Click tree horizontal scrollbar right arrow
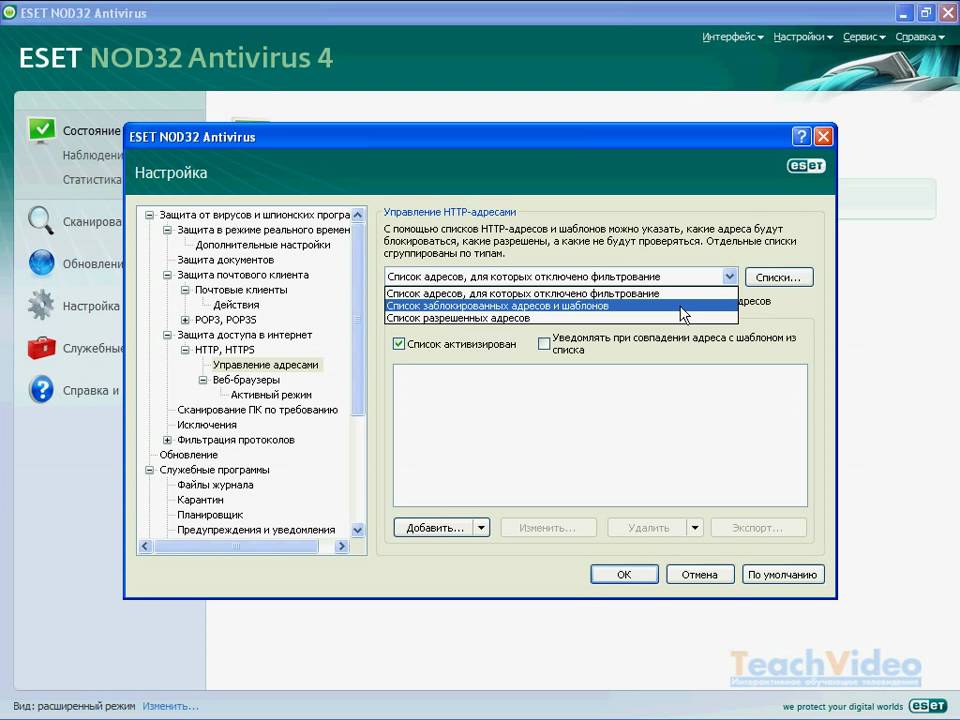960x720 pixels. [x=342, y=546]
